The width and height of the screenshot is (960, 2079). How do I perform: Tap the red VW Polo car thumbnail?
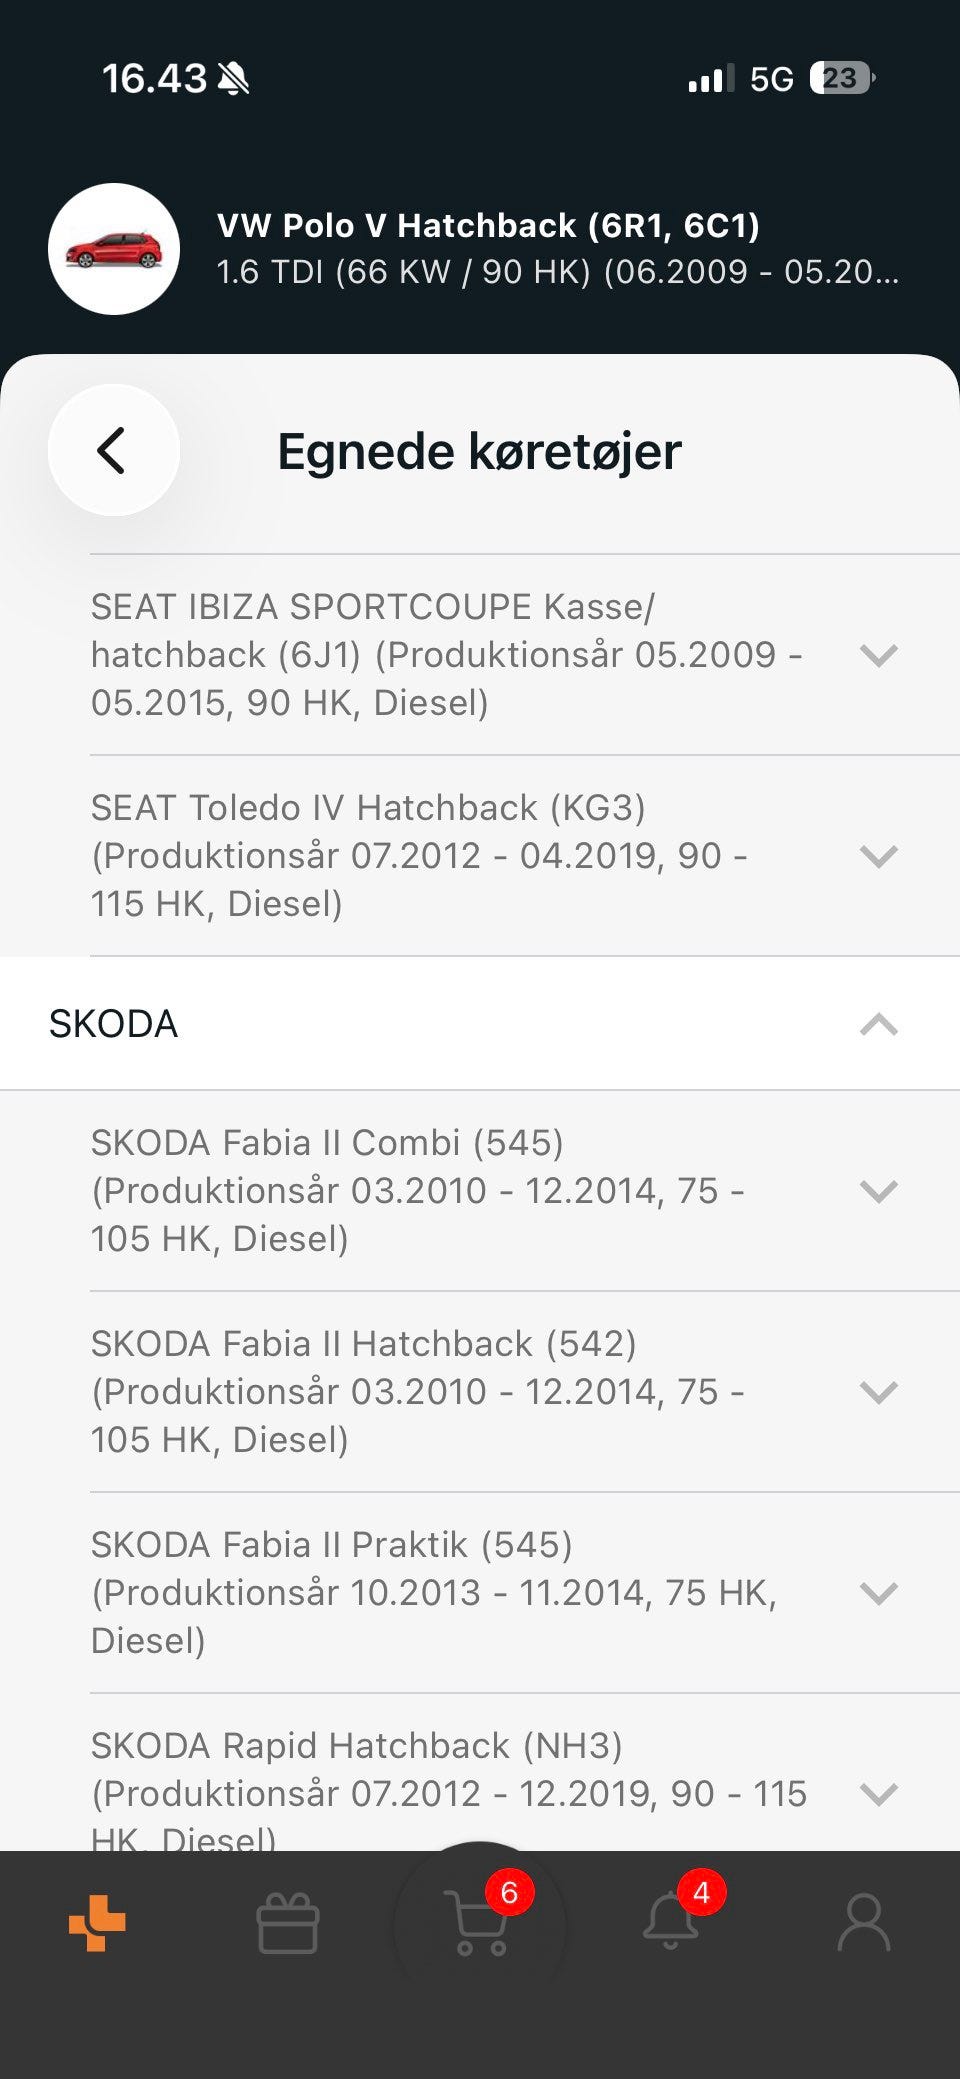tap(114, 249)
